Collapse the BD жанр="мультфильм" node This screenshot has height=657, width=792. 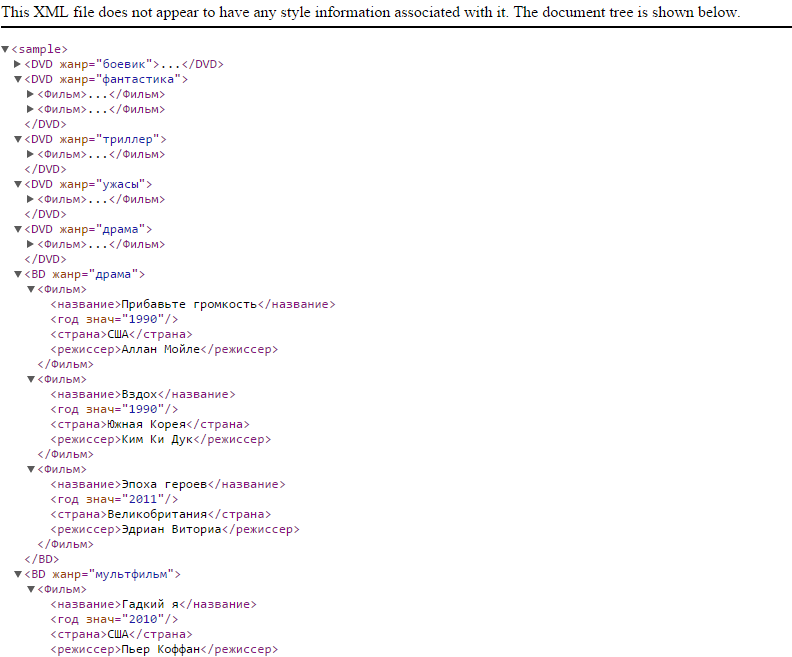[18, 574]
